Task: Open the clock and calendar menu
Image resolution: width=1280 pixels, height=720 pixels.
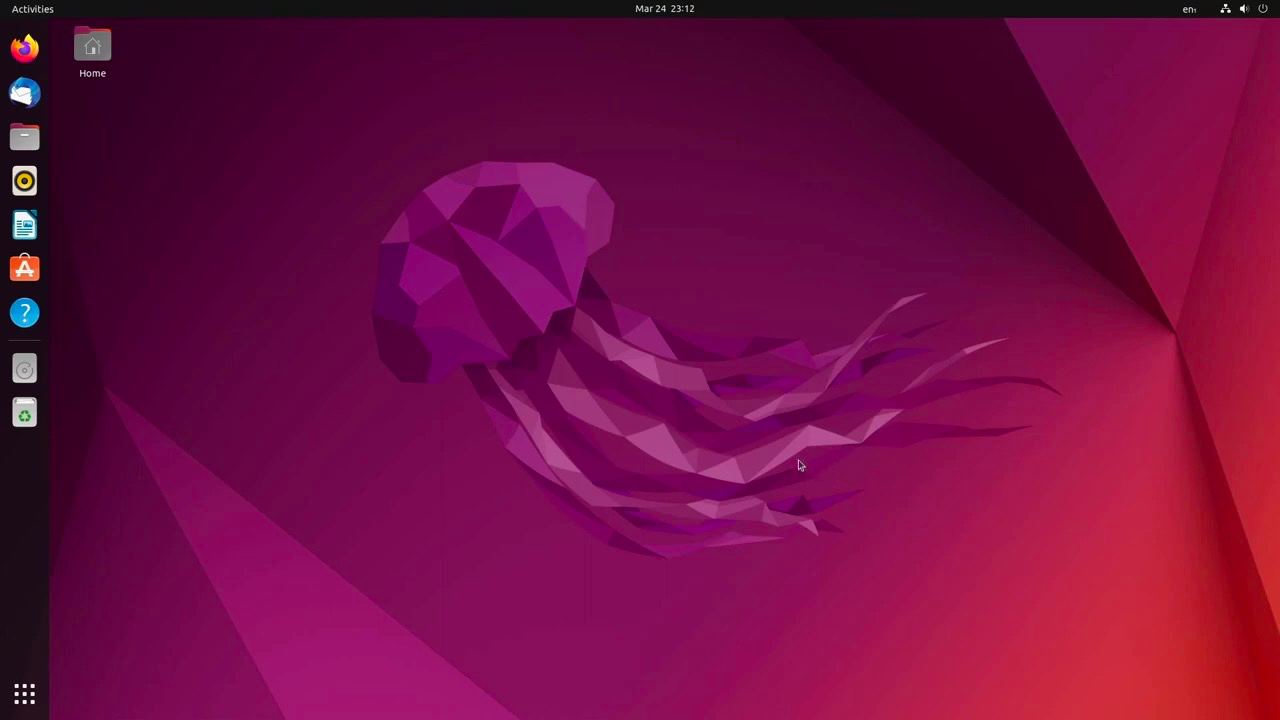Action: tap(665, 9)
